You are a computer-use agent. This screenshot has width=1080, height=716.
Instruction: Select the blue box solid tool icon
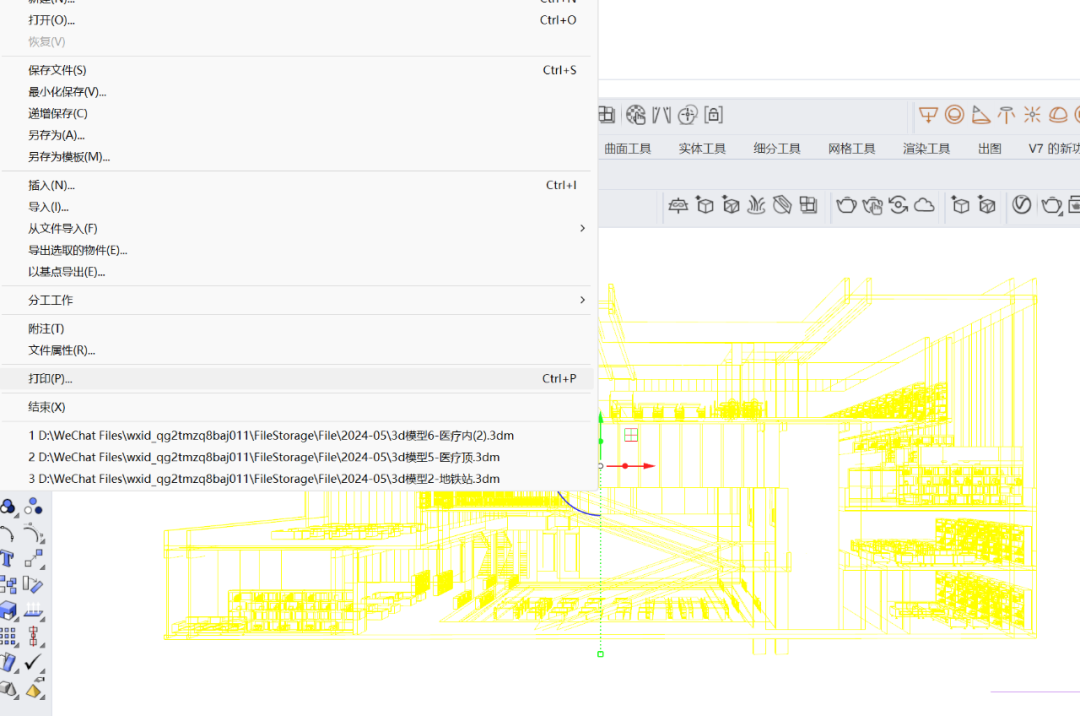[8, 611]
